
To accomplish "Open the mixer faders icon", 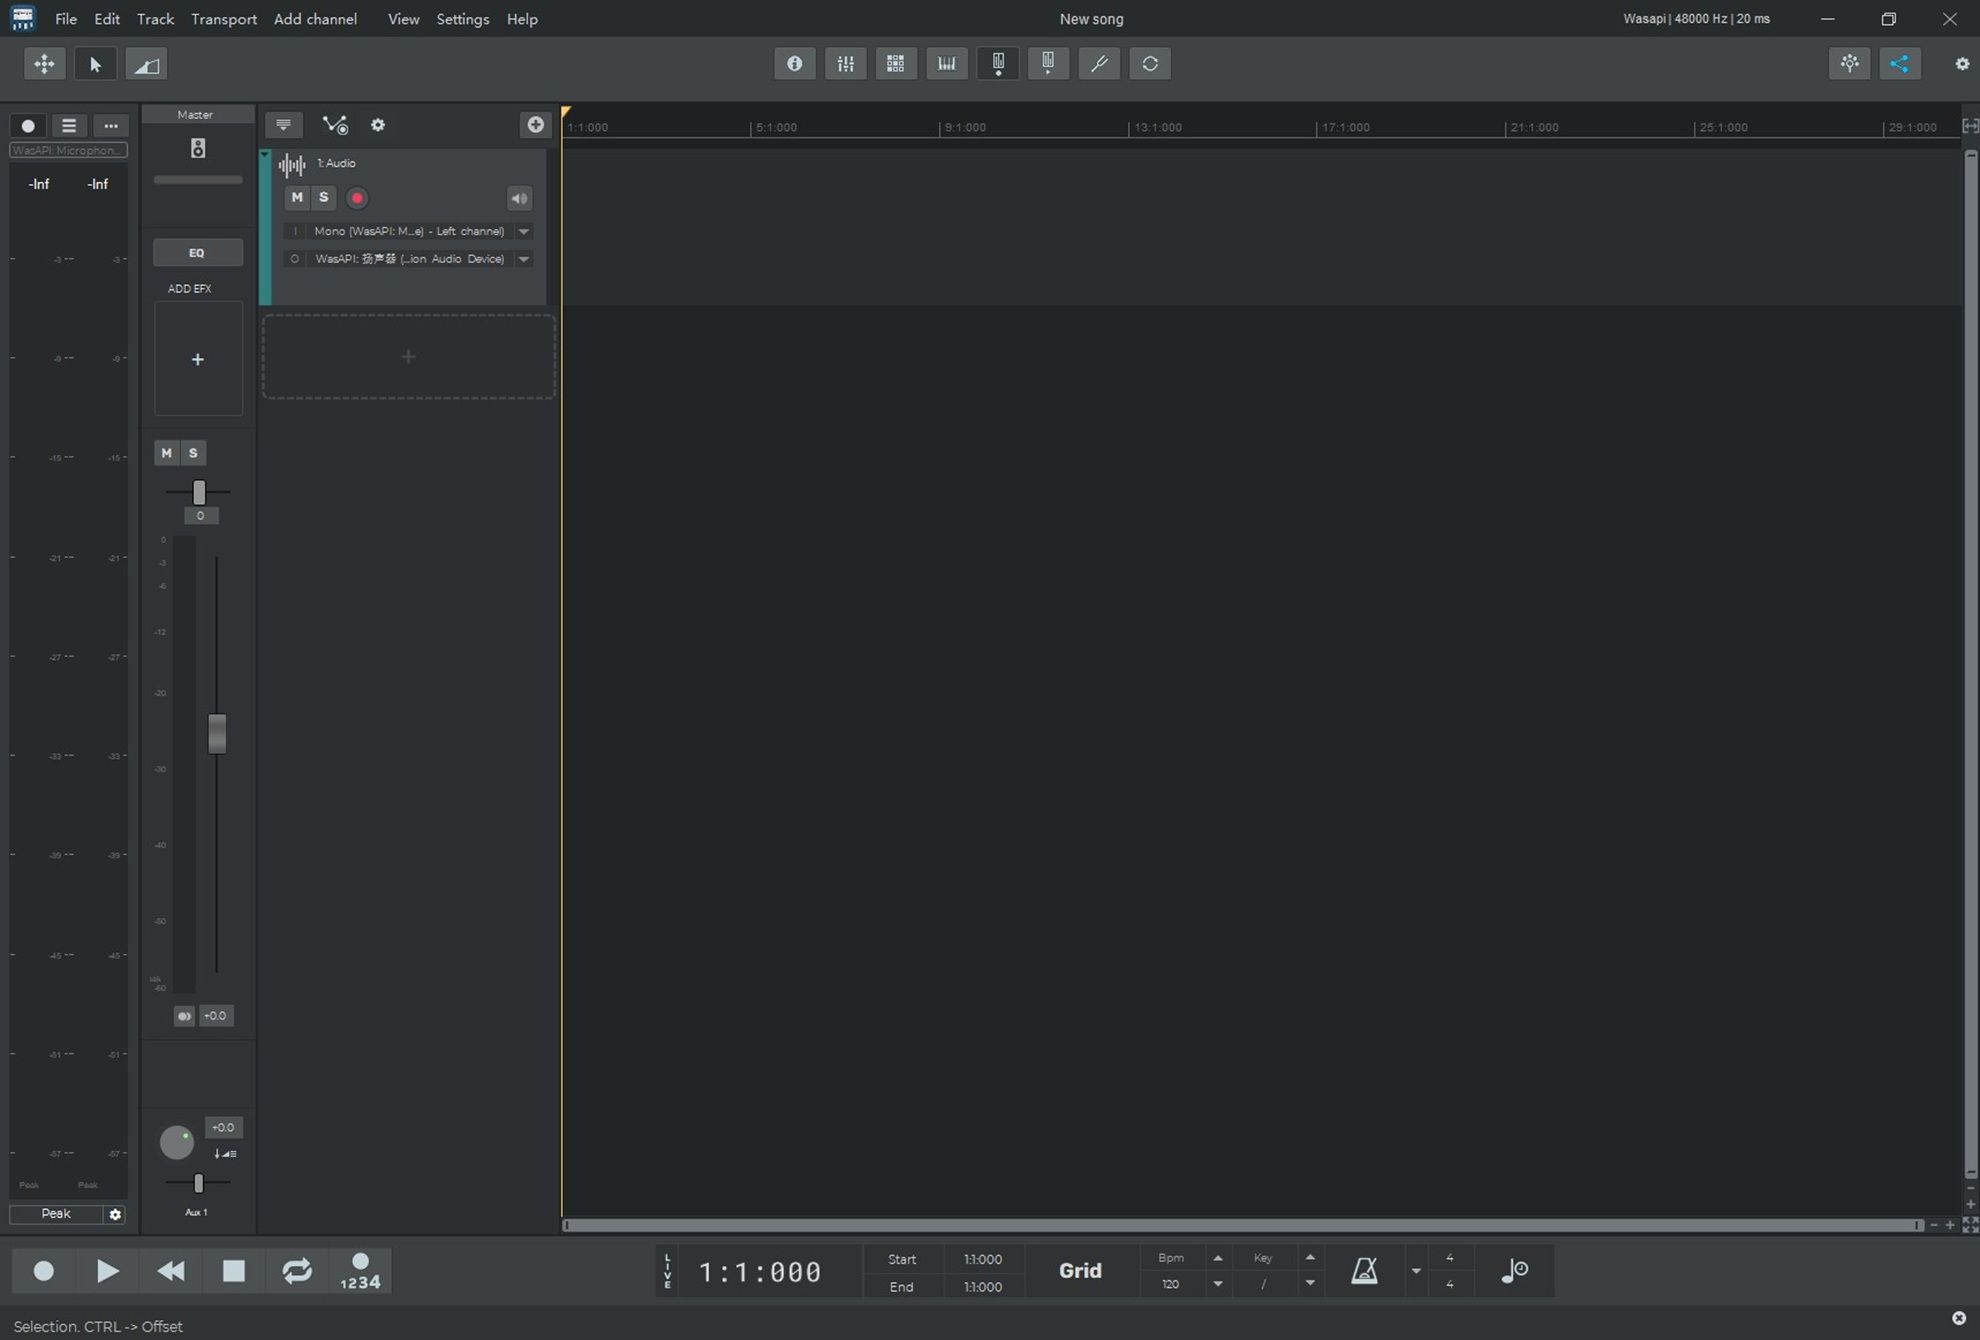I will click(845, 64).
